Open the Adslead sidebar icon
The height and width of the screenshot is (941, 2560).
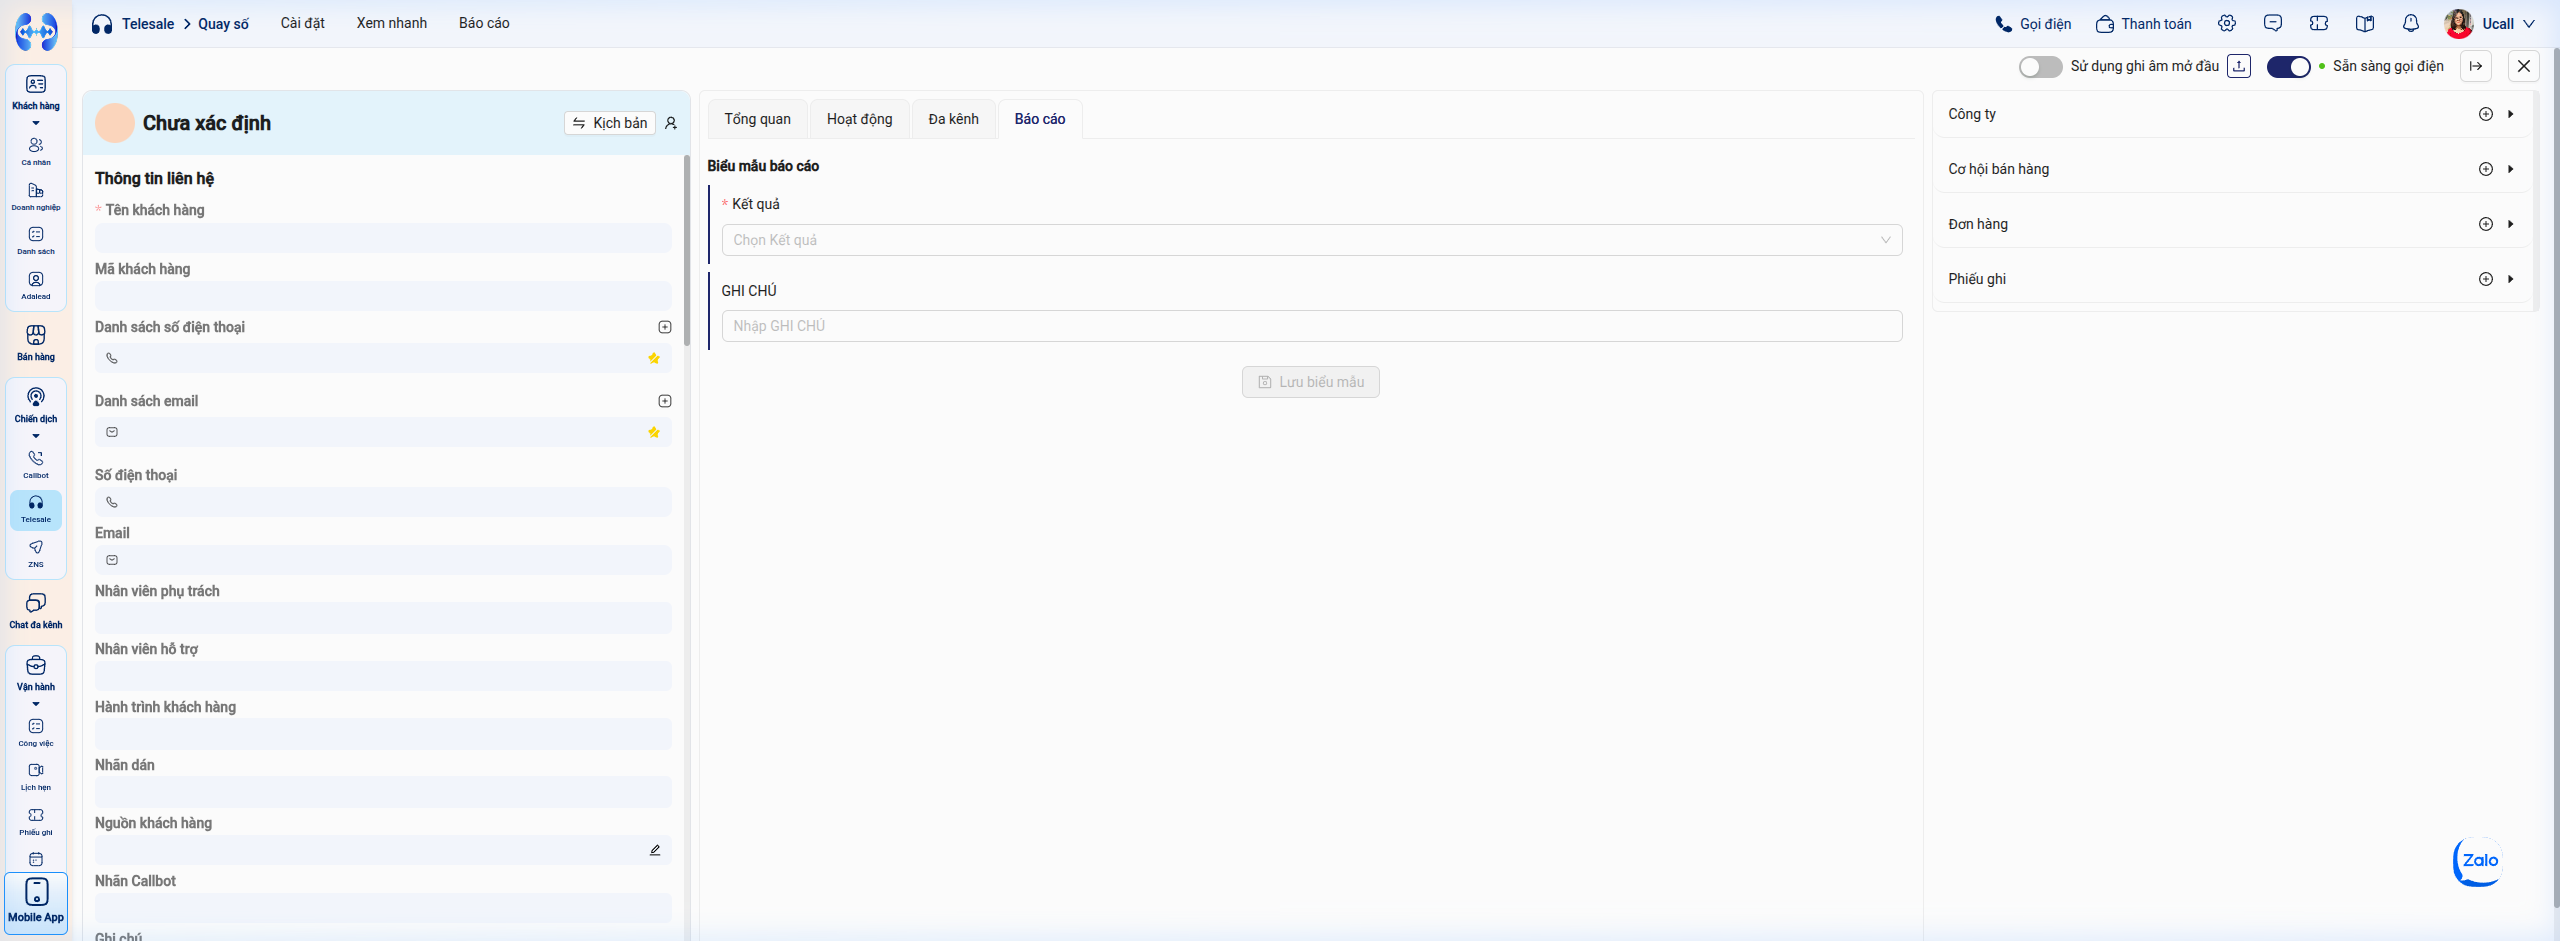click(x=36, y=285)
